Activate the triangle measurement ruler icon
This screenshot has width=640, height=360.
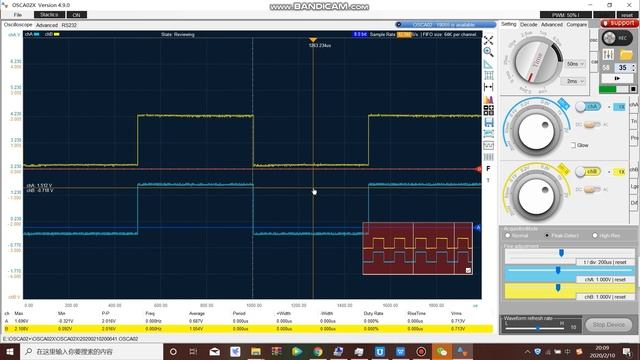point(488,64)
